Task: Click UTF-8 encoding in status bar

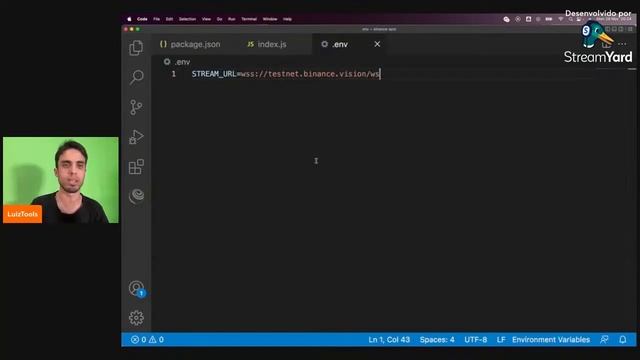Action: click(x=476, y=340)
